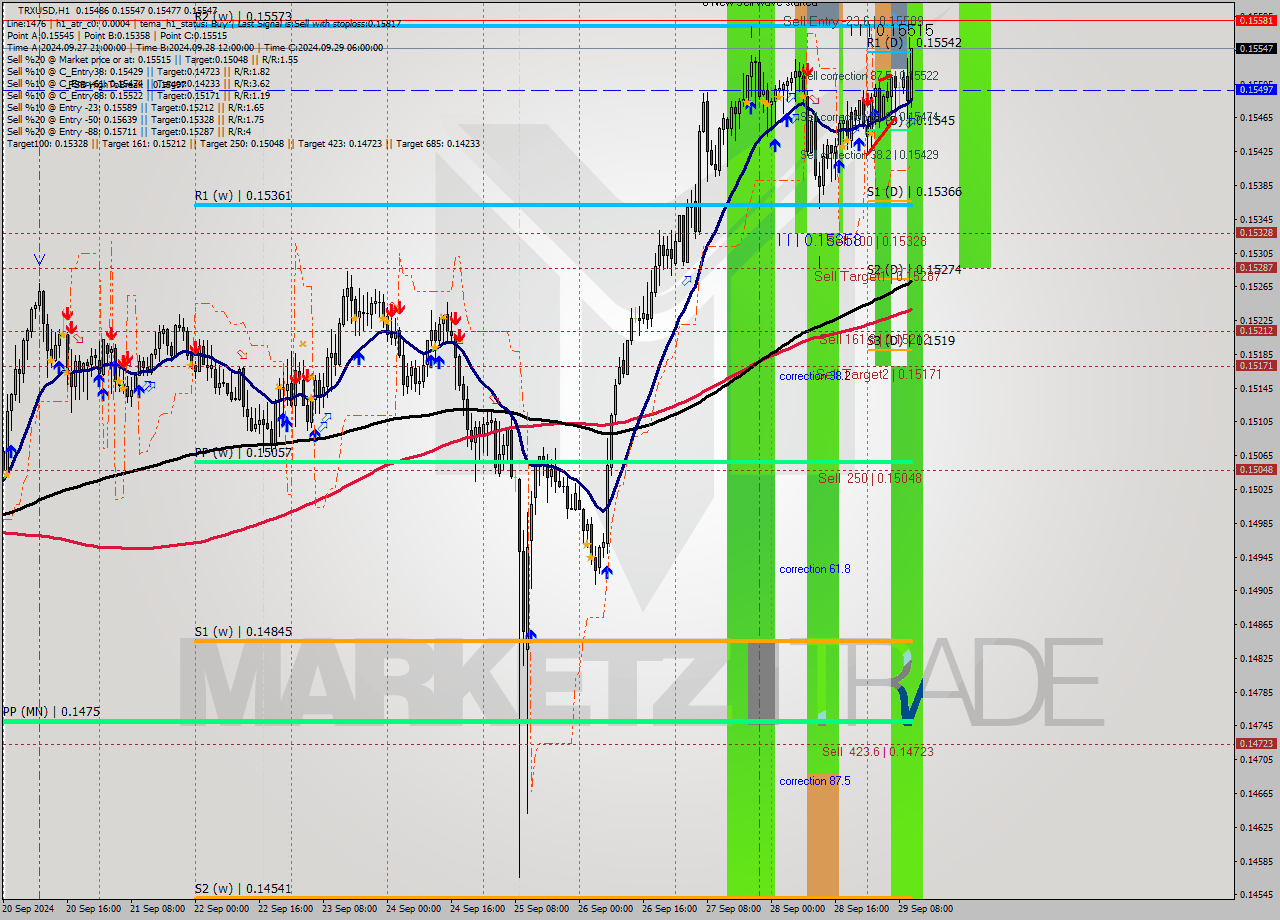Click the blue up arrow near the 25 Sep low

pyautogui.click(x=530, y=633)
